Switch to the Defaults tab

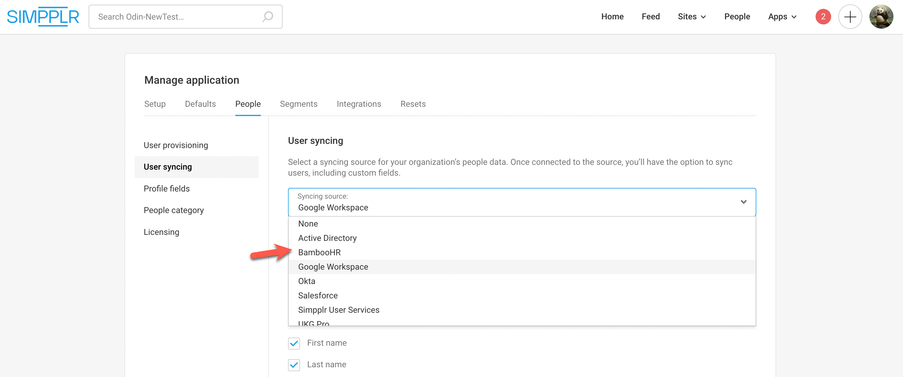pyautogui.click(x=200, y=104)
